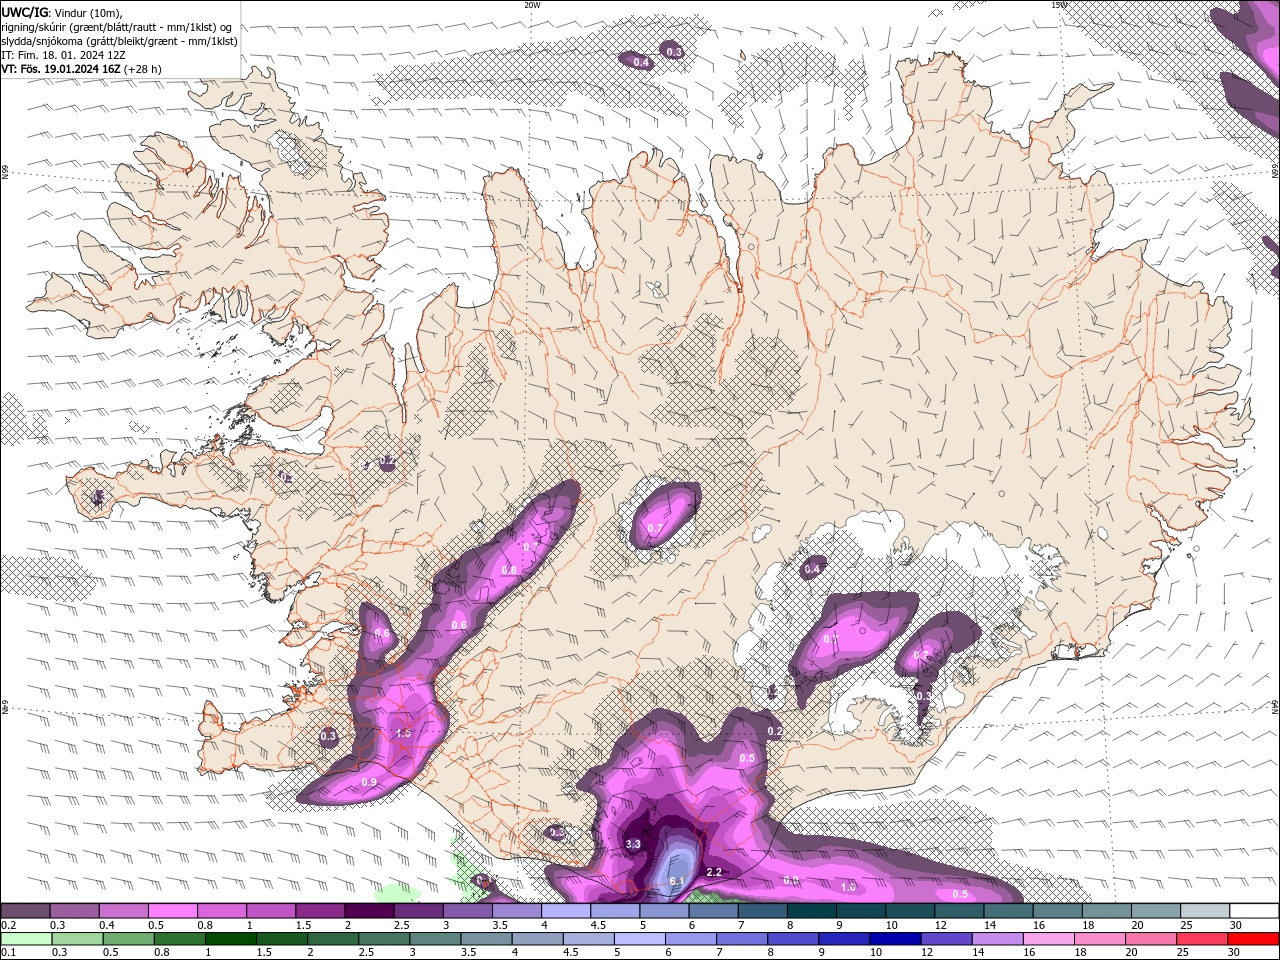Click the '12' label in the upper legend row
1280x960 pixels.
[x=940, y=925]
